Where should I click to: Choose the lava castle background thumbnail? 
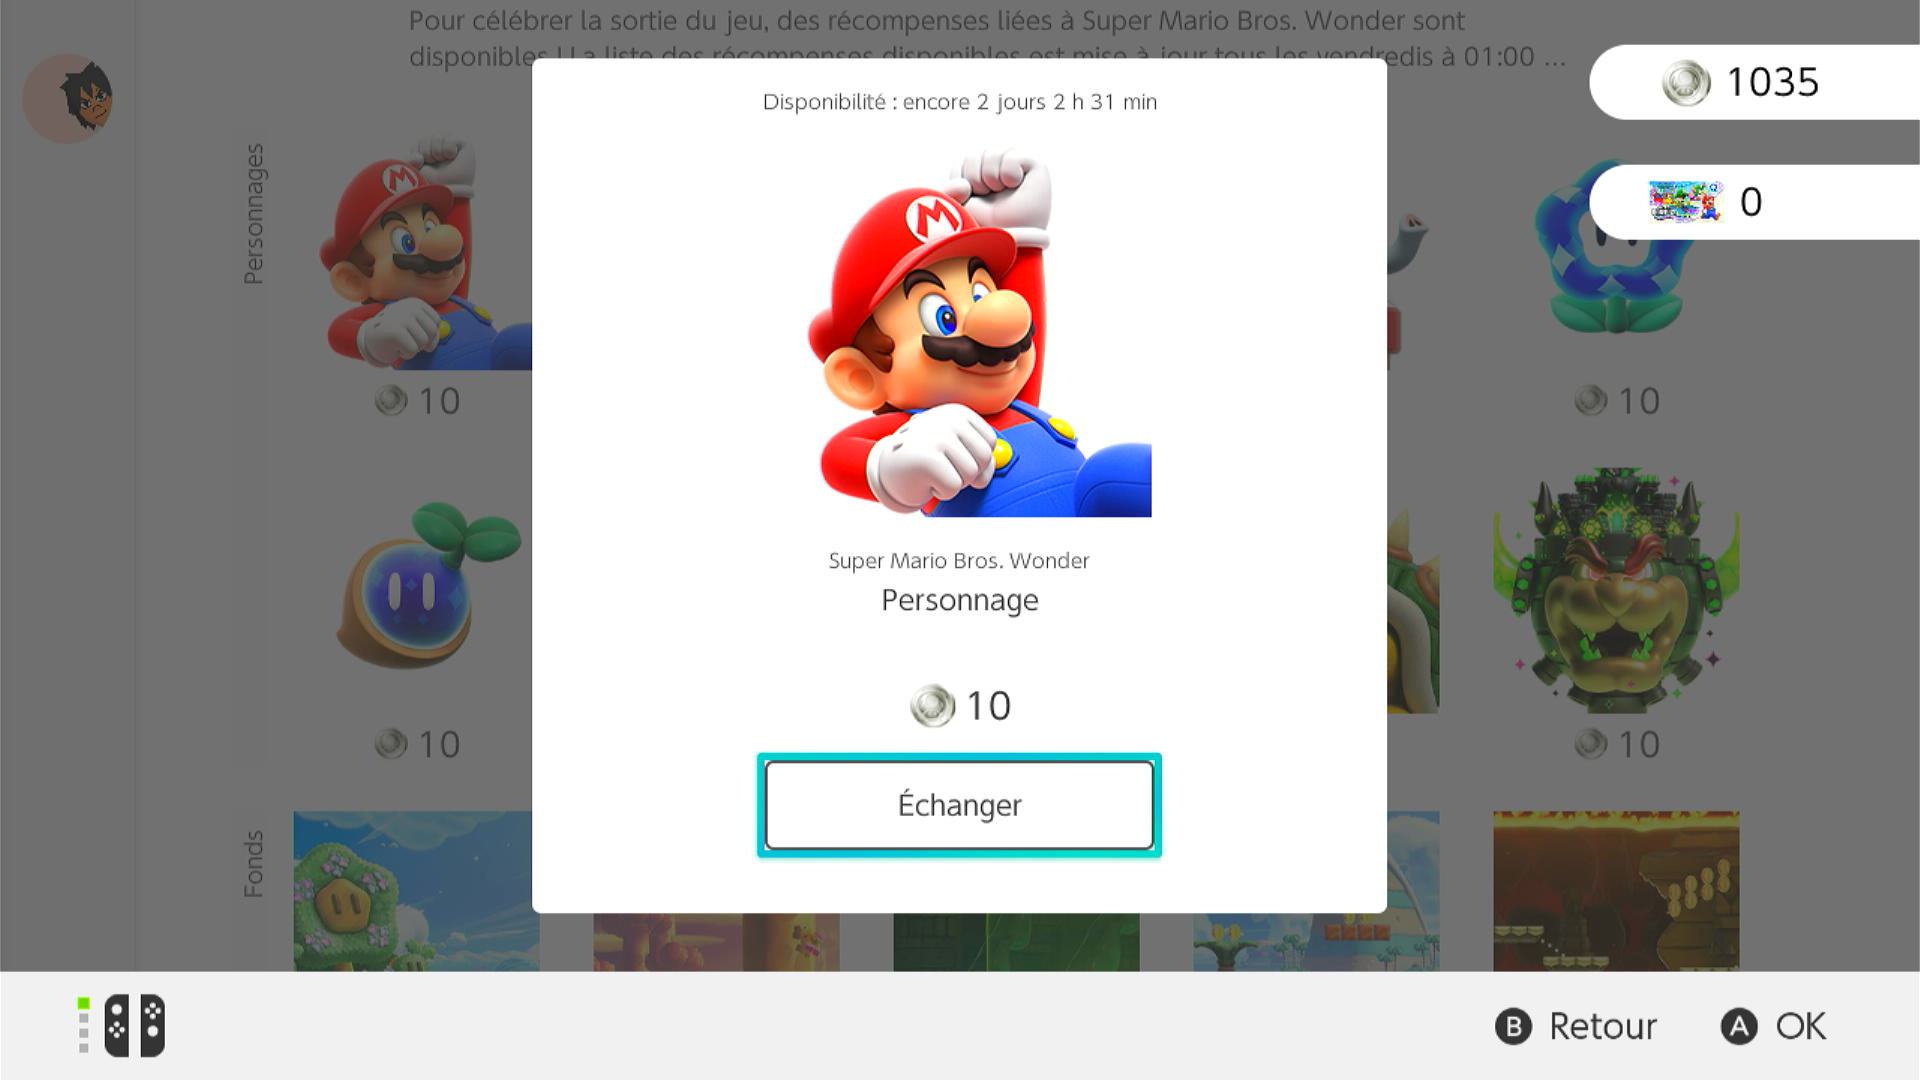(1616, 891)
